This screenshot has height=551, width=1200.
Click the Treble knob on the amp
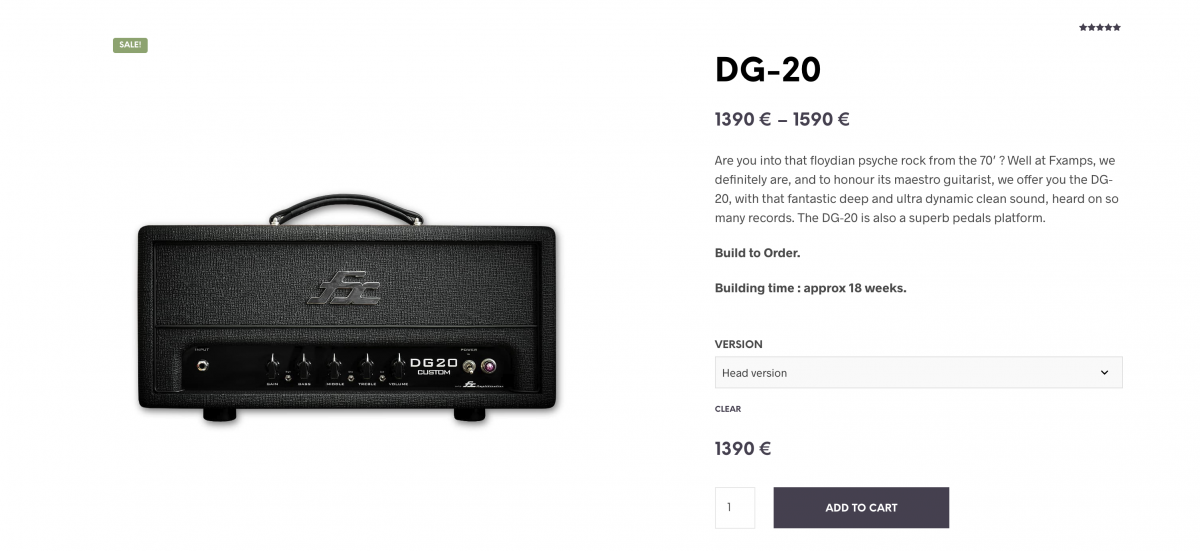[x=367, y=366]
